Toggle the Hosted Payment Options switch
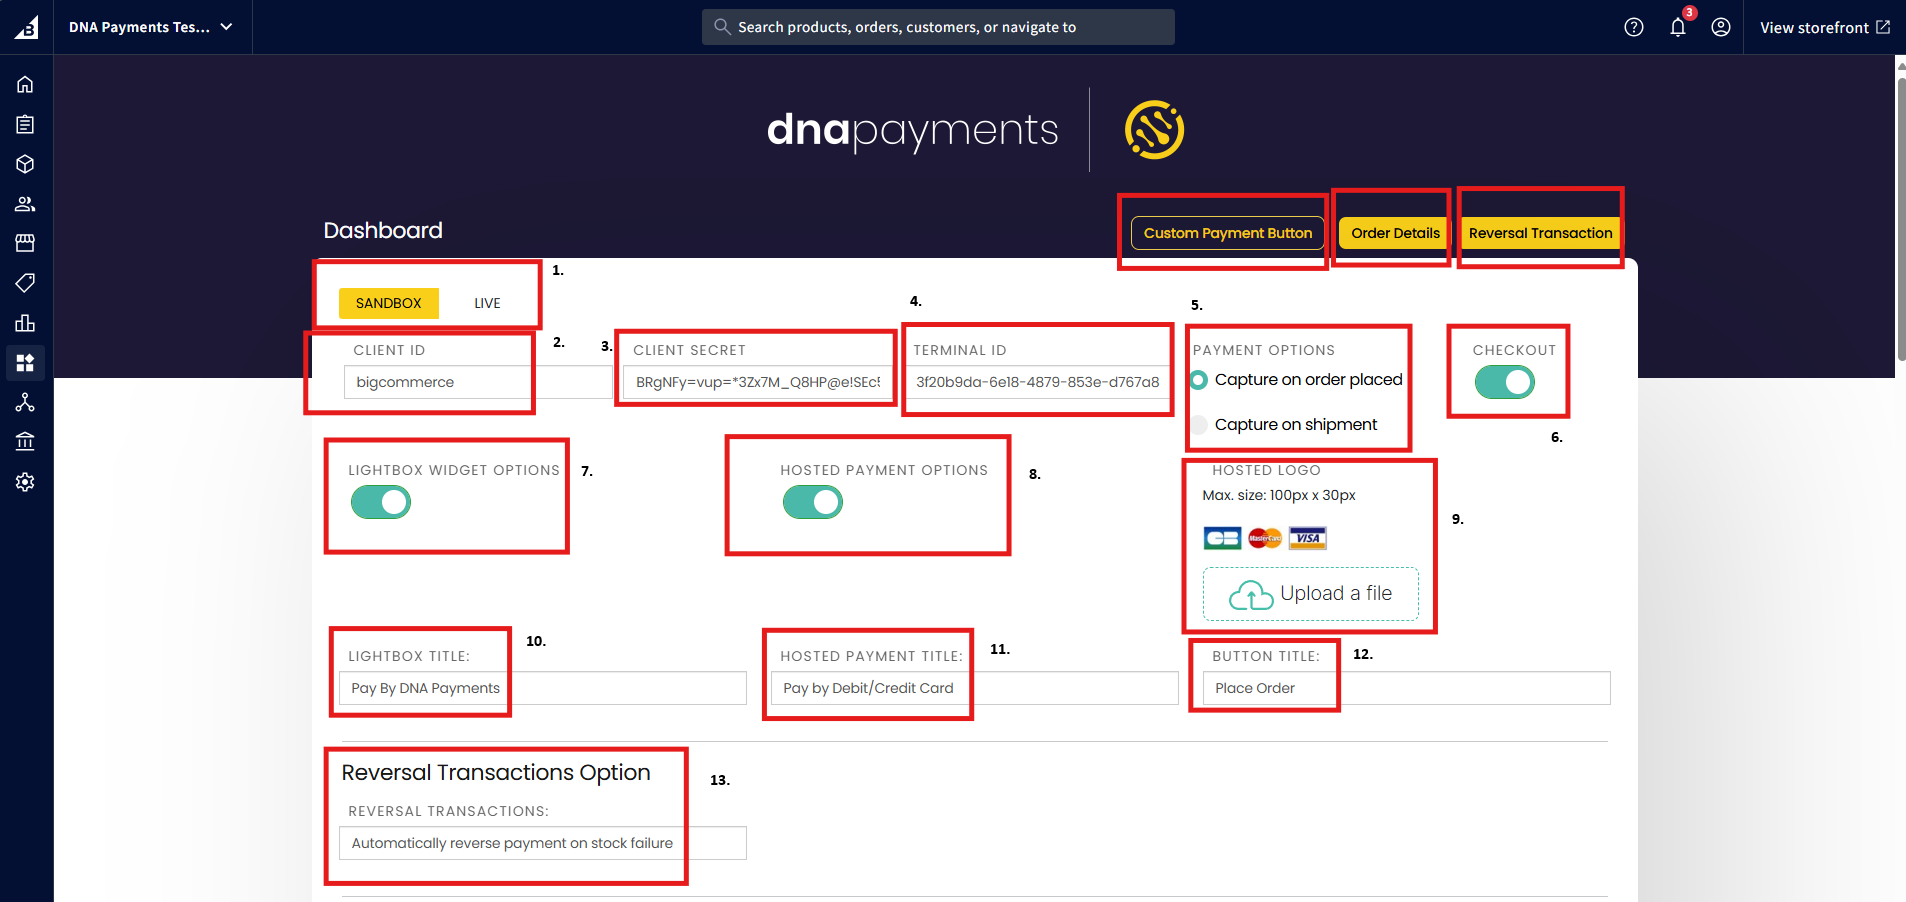The width and height of the screenshot is (1906, 902). 812,502
